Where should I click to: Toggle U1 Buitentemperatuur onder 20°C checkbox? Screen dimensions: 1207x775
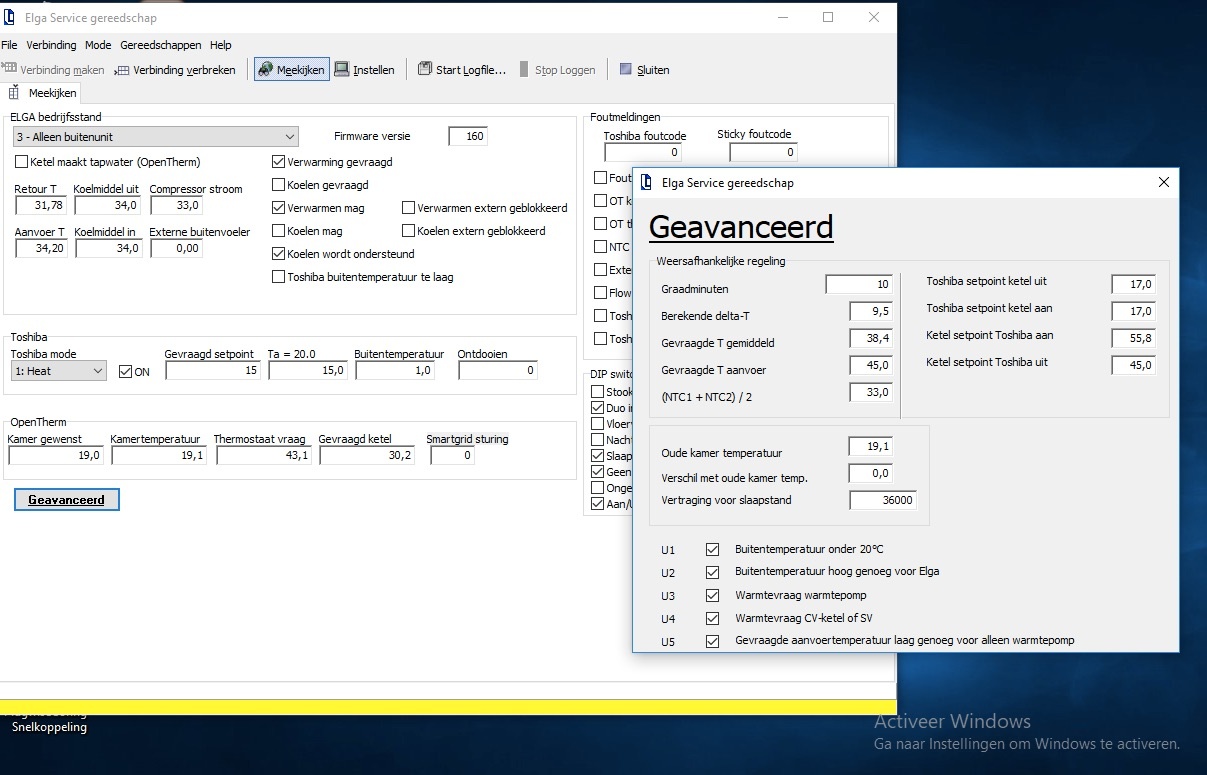click(x=713, y=549)
